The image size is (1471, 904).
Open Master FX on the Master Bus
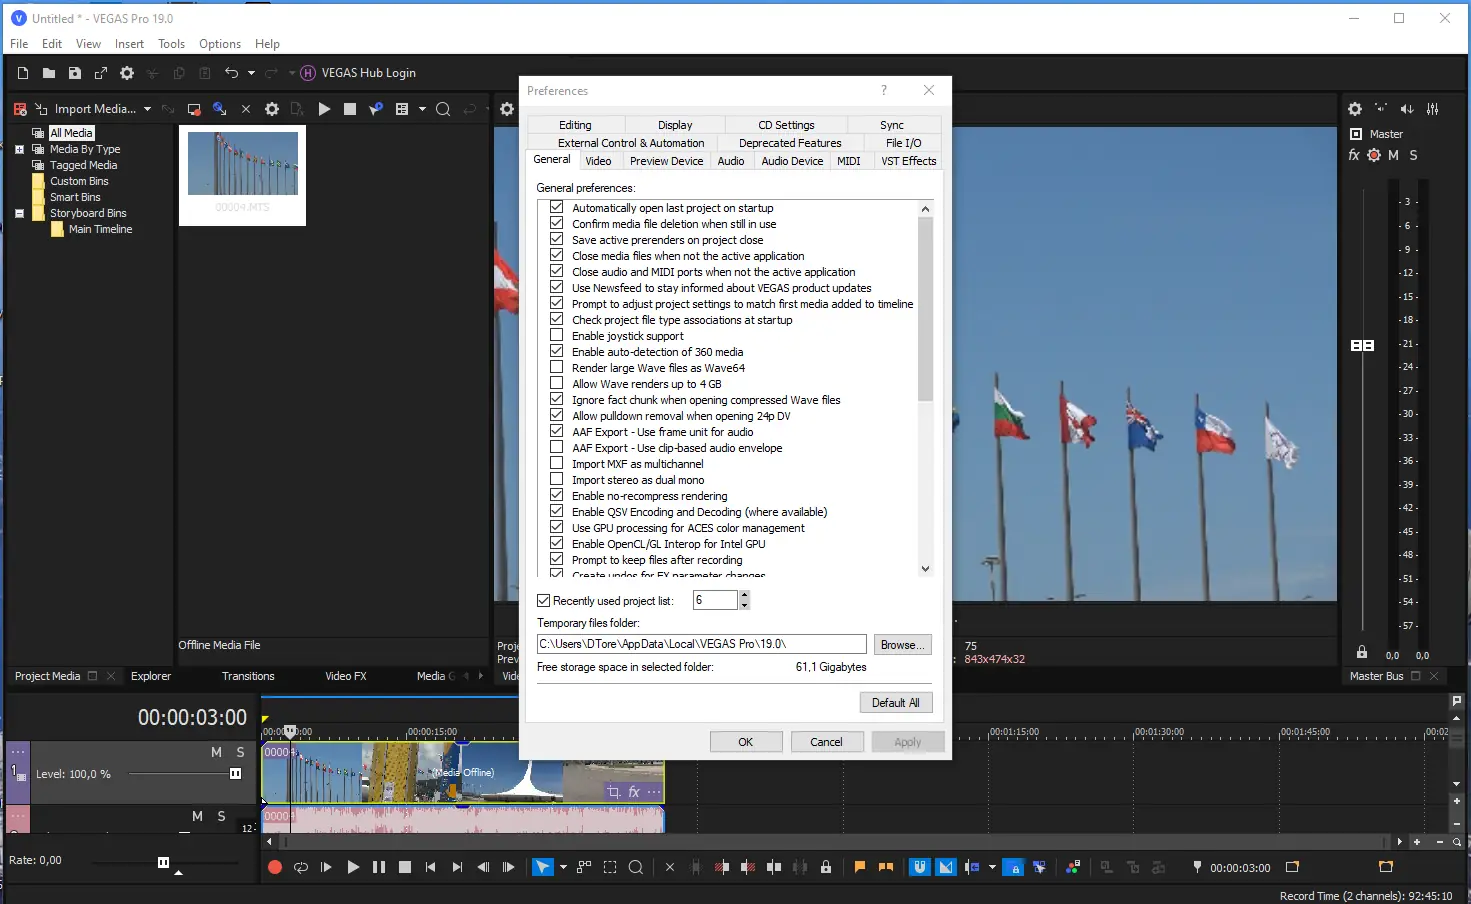pyautogui.click(x=1354, y=155)
